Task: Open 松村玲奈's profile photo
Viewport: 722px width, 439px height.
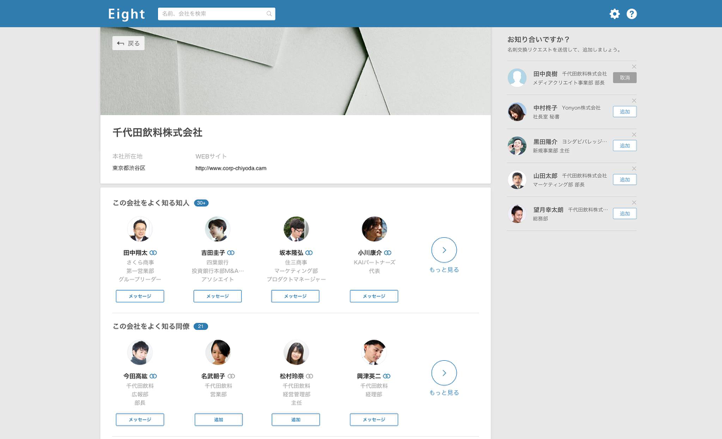Action: click(x=296, y=352)
